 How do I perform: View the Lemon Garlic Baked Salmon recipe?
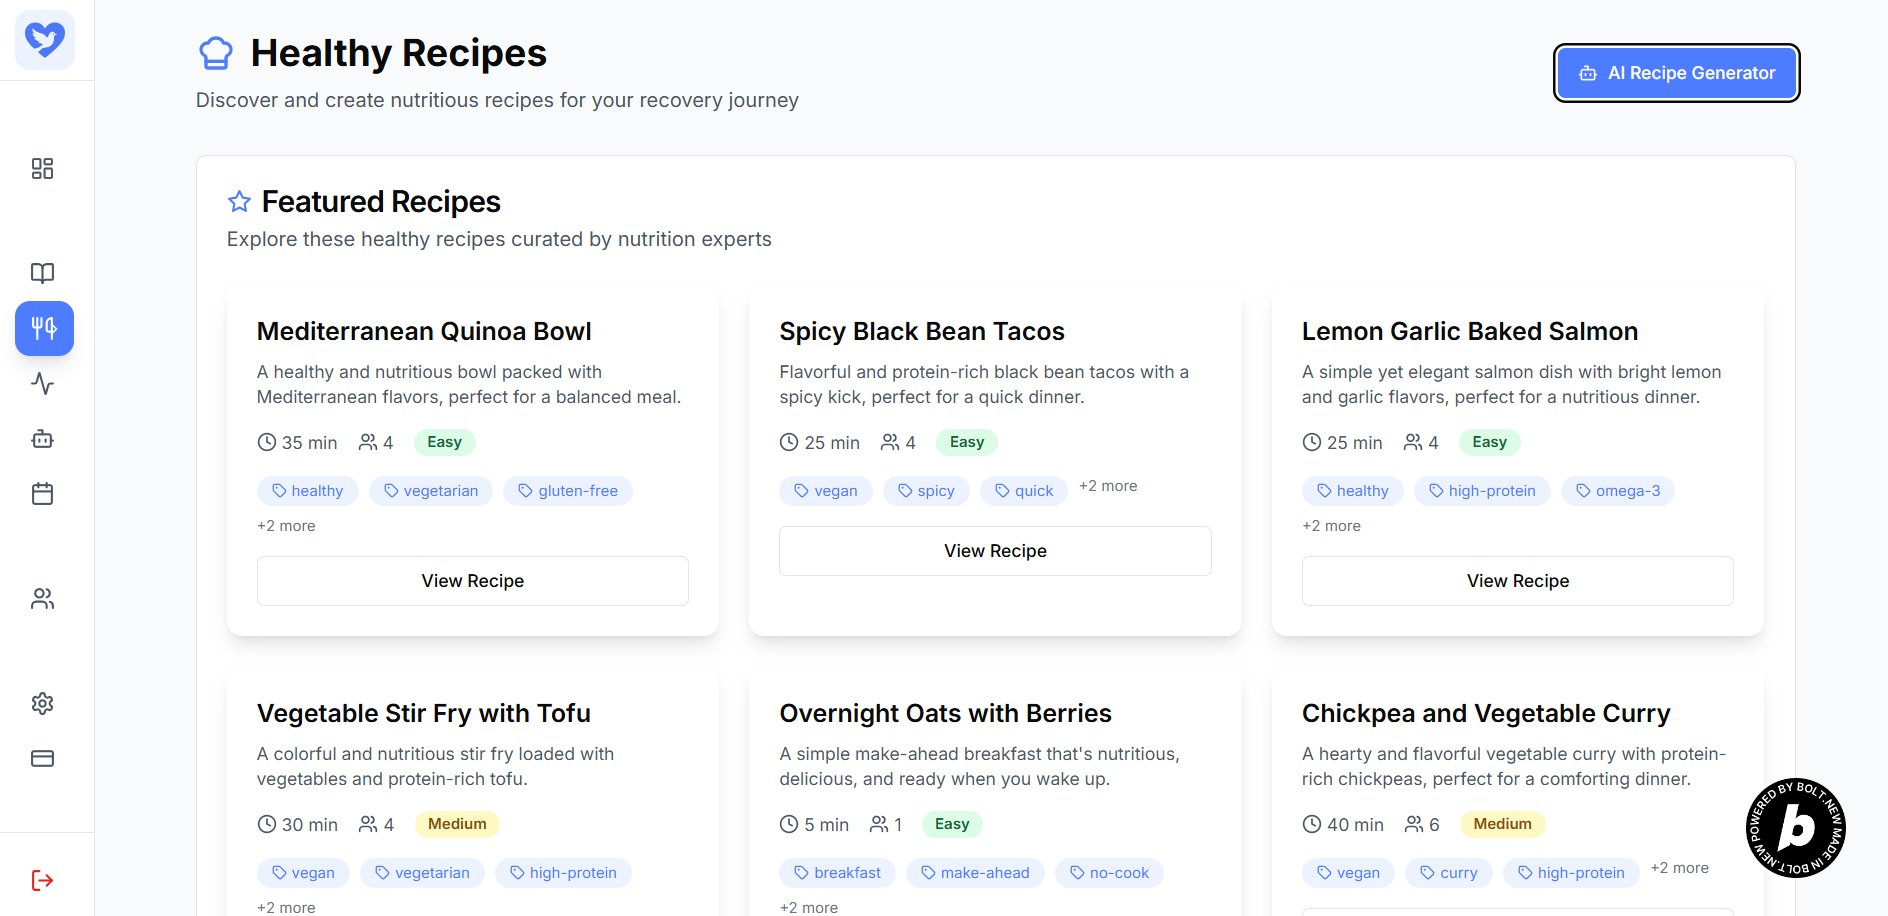coord(1517,581)
